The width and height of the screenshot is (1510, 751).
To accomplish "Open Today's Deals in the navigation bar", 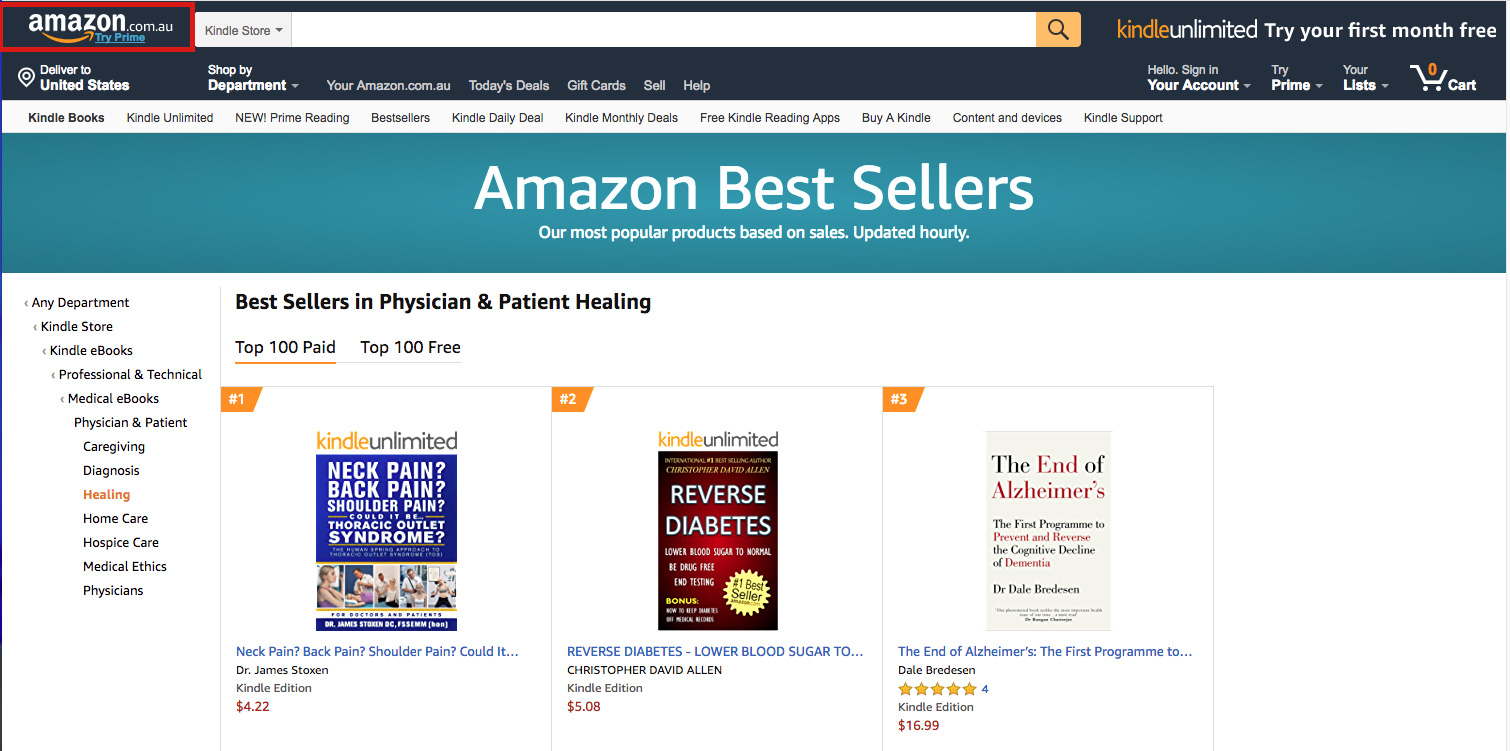I will point(509,86).
